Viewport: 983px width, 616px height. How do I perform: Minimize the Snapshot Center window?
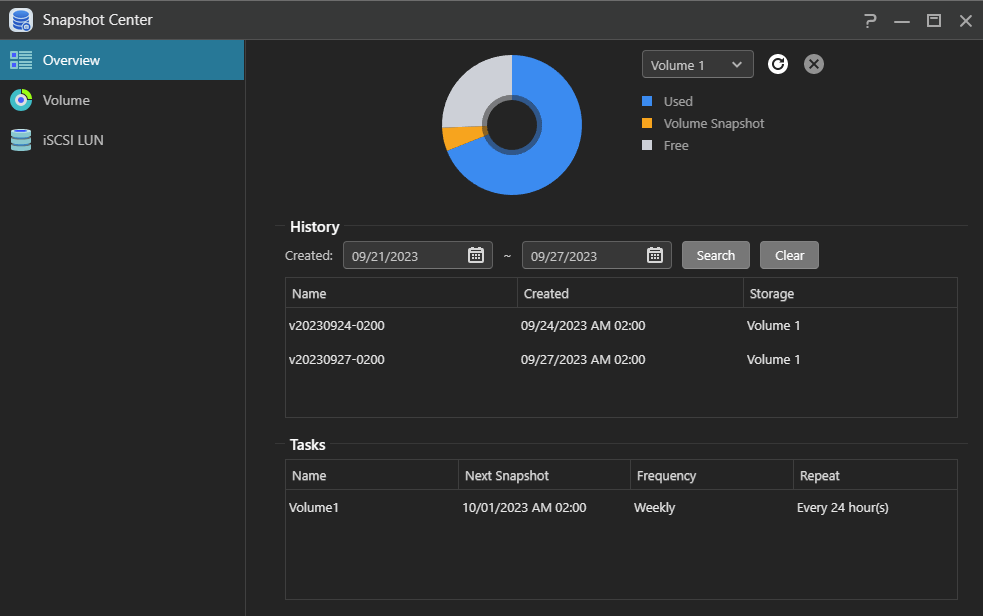coord(902,21)
